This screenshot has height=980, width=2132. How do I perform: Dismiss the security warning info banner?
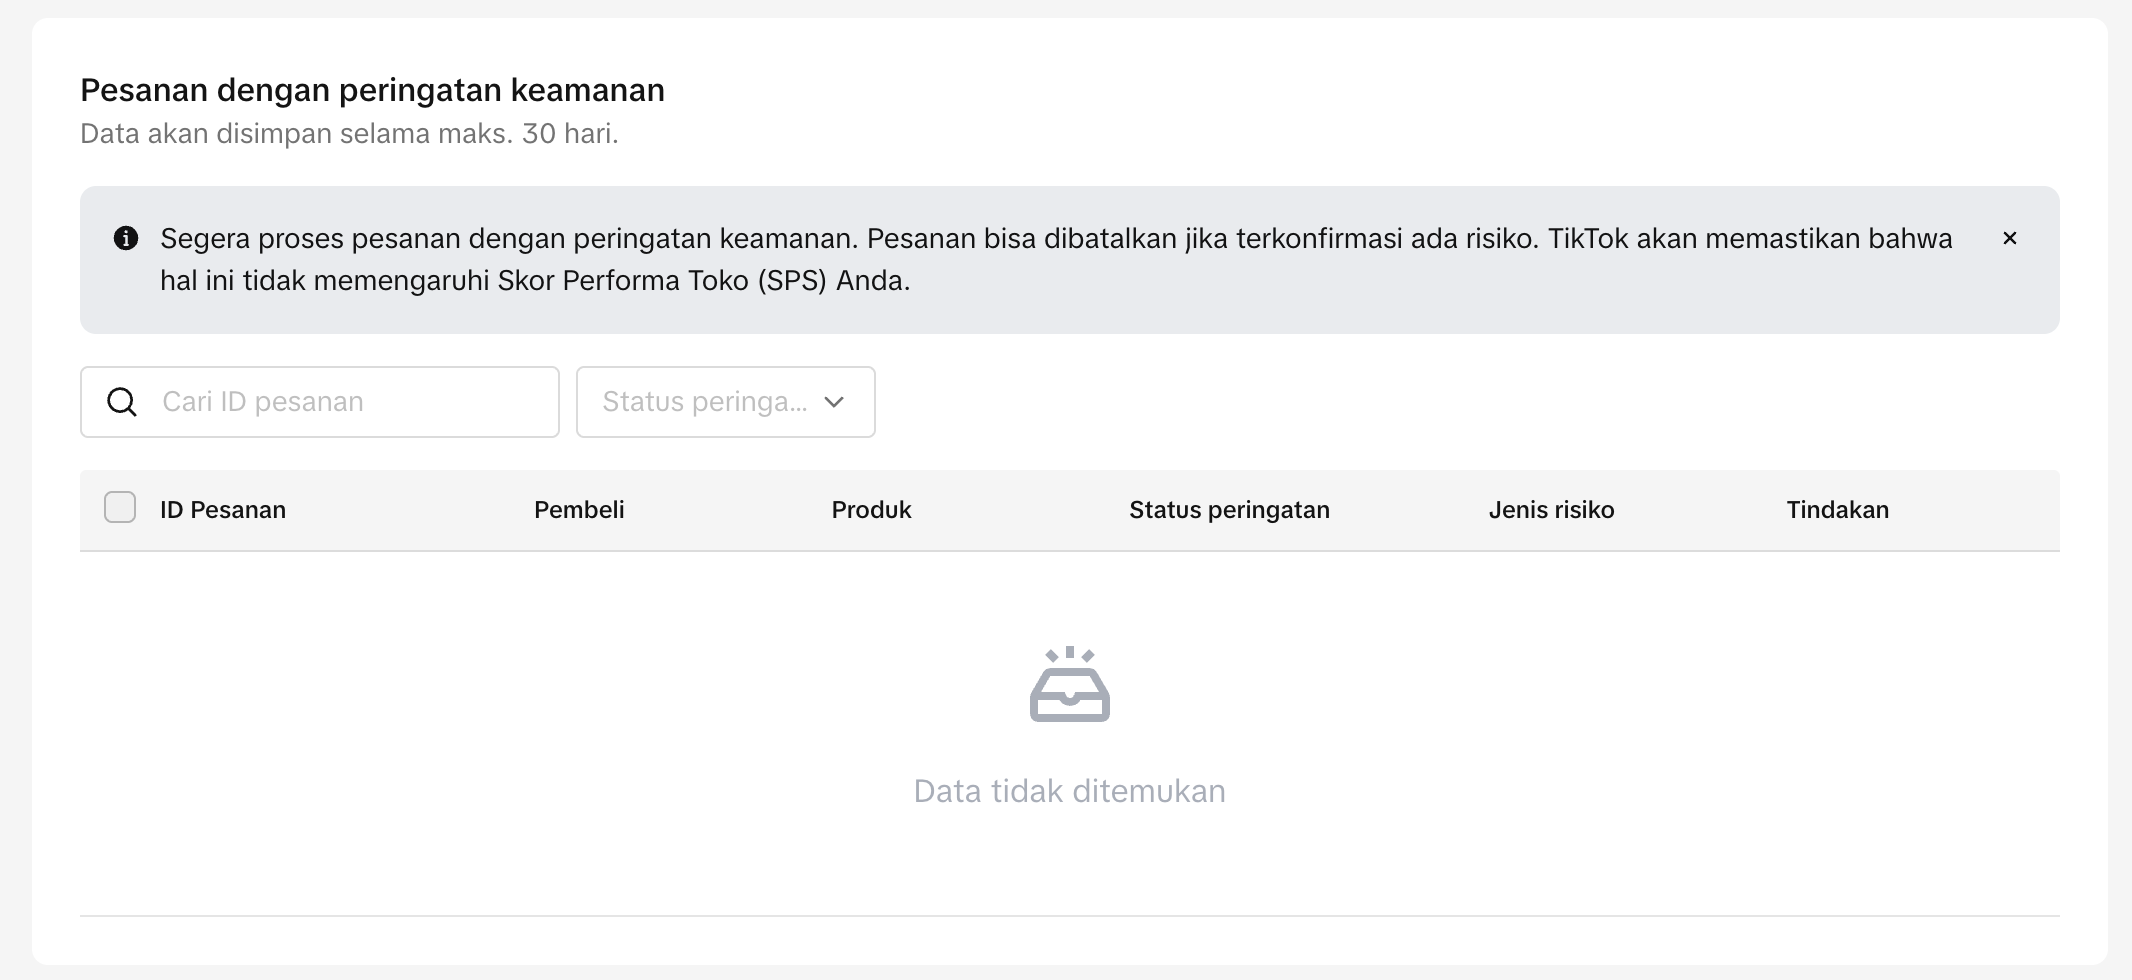2009,238
